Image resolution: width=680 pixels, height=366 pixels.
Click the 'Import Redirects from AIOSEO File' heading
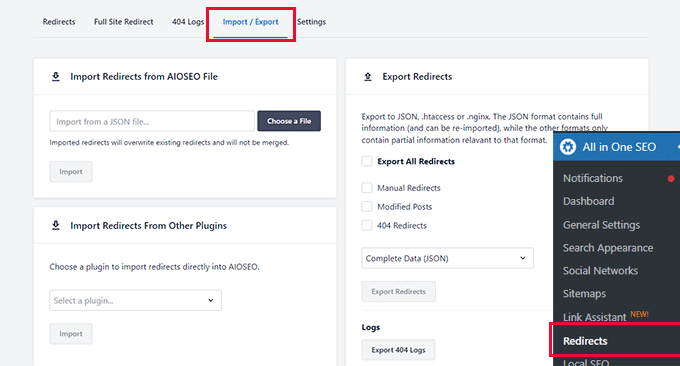pos(144,77)
